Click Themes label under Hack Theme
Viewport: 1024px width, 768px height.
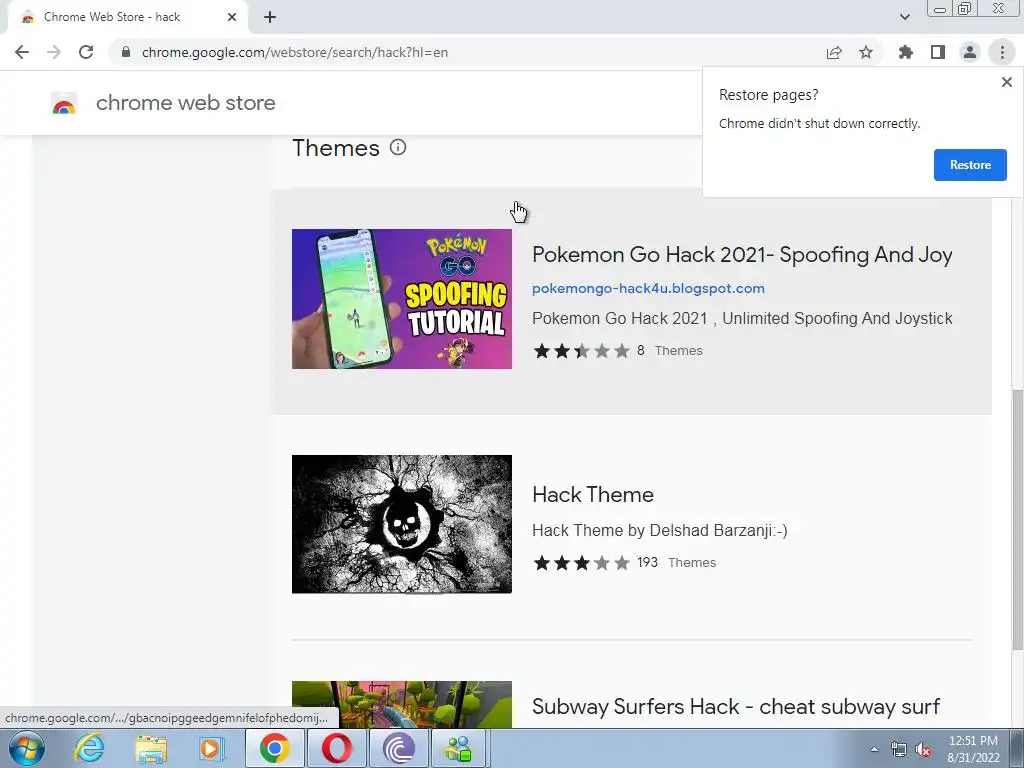pyautogui.click(x=692, y=563)
